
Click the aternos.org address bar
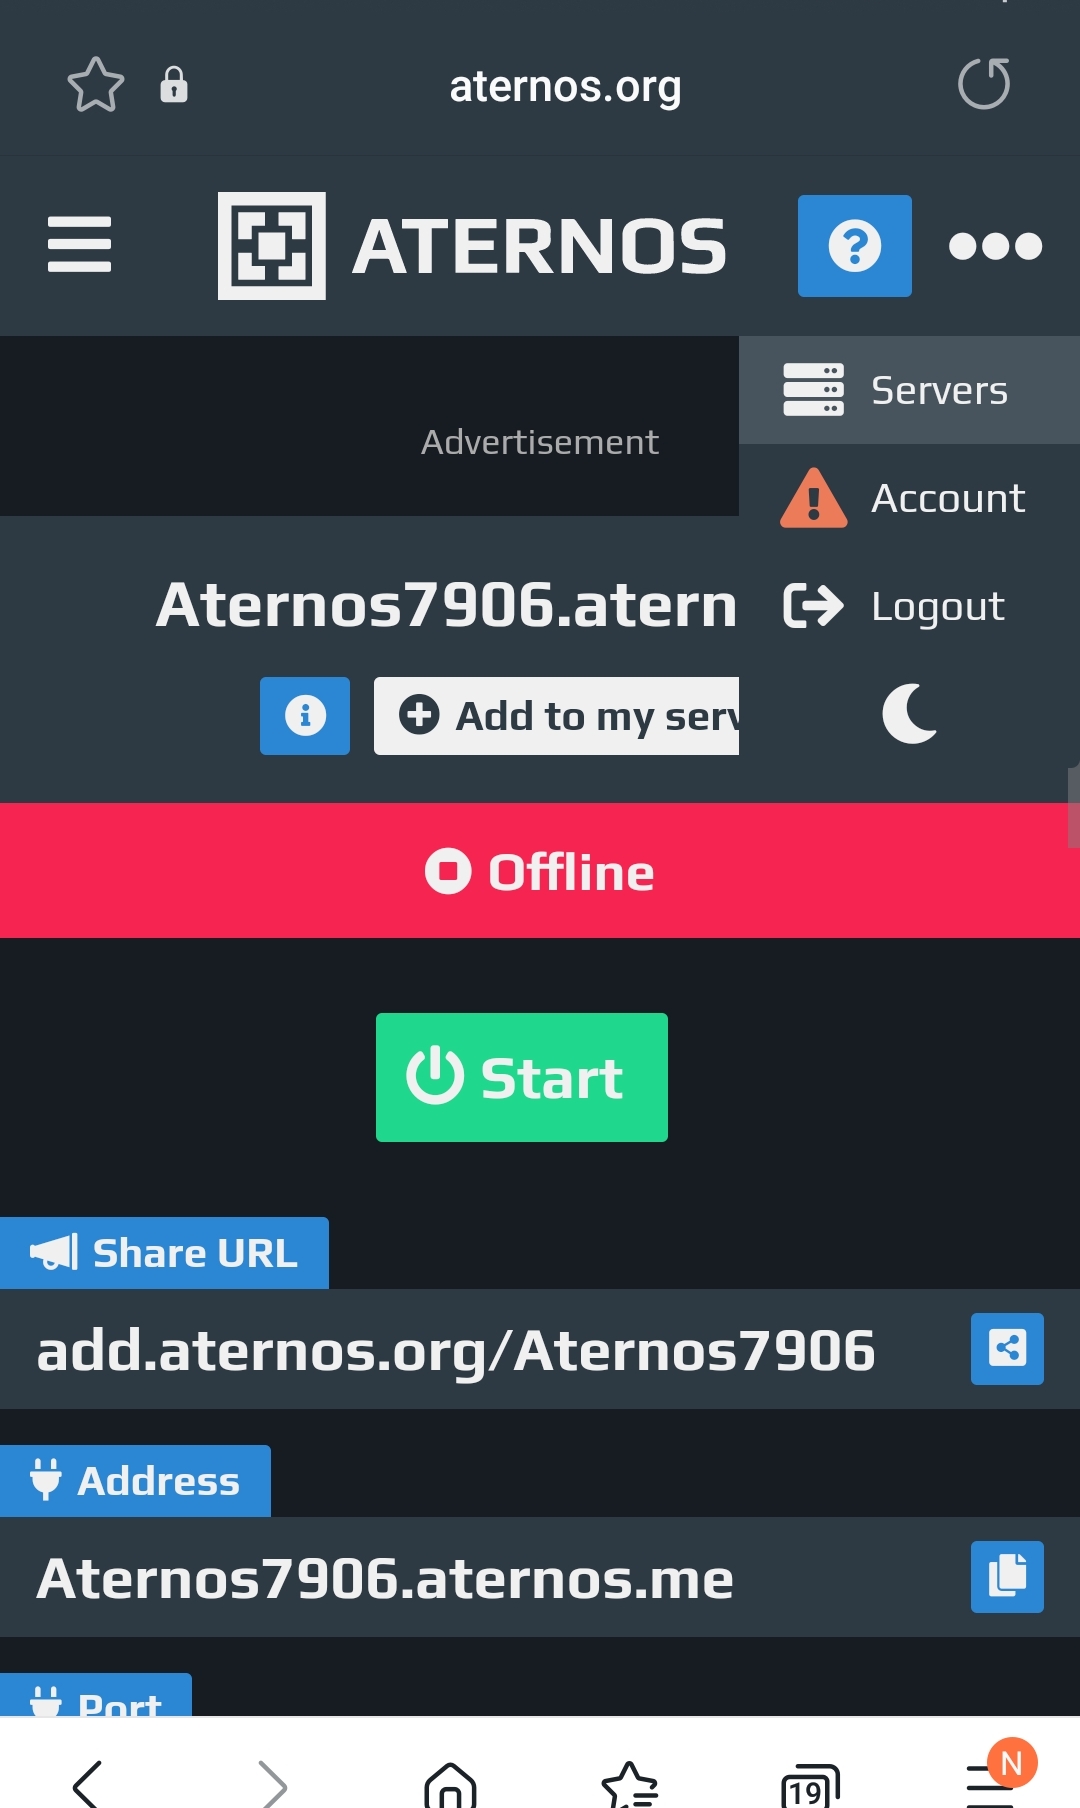coord(565,86)
